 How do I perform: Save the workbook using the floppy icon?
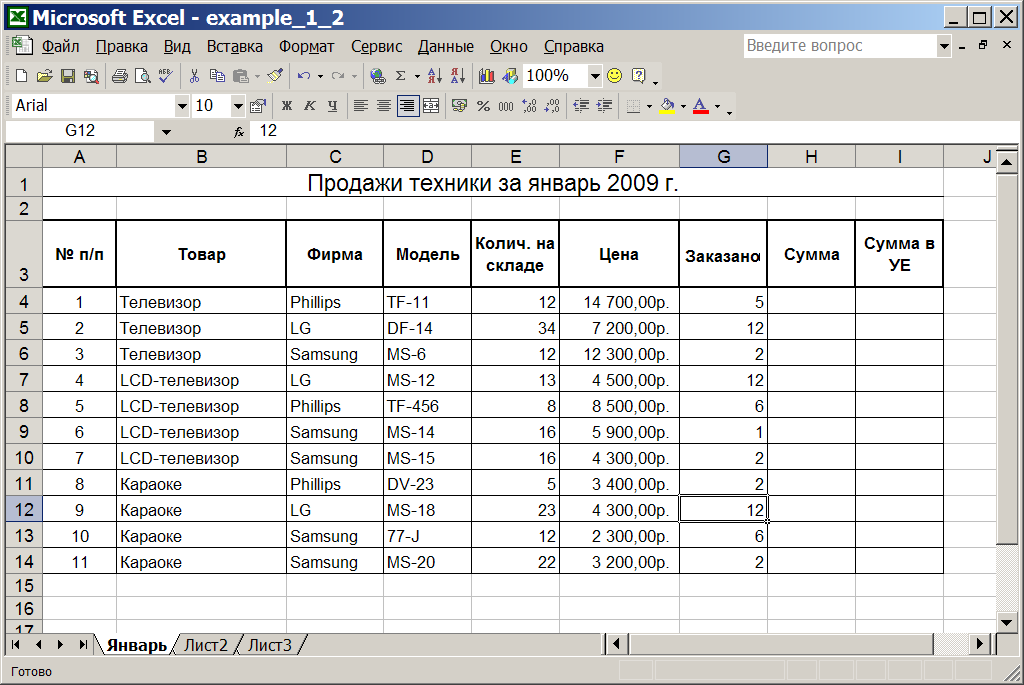pos(67,76)
